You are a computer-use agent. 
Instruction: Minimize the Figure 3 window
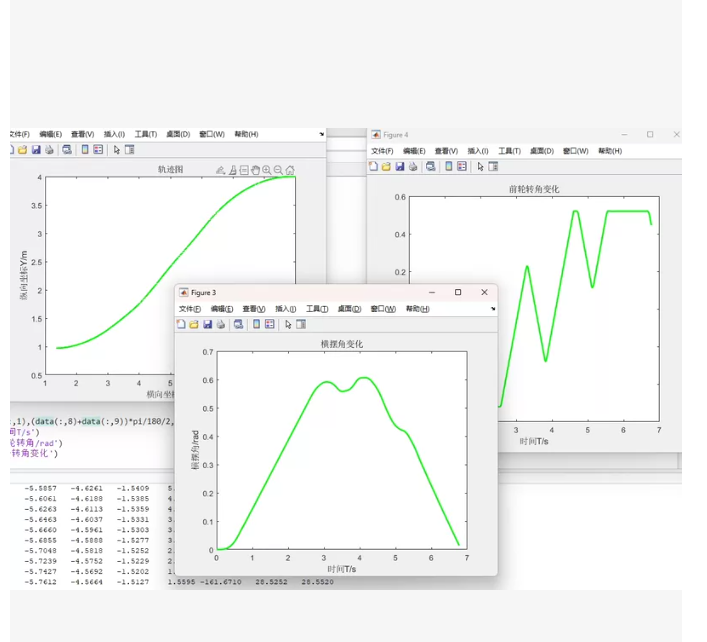[x=432, y=292]
